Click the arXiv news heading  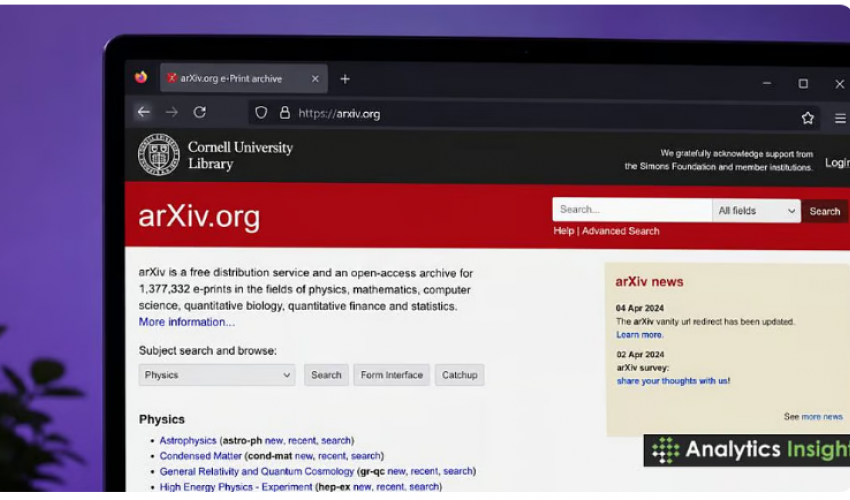coord(649,281)
